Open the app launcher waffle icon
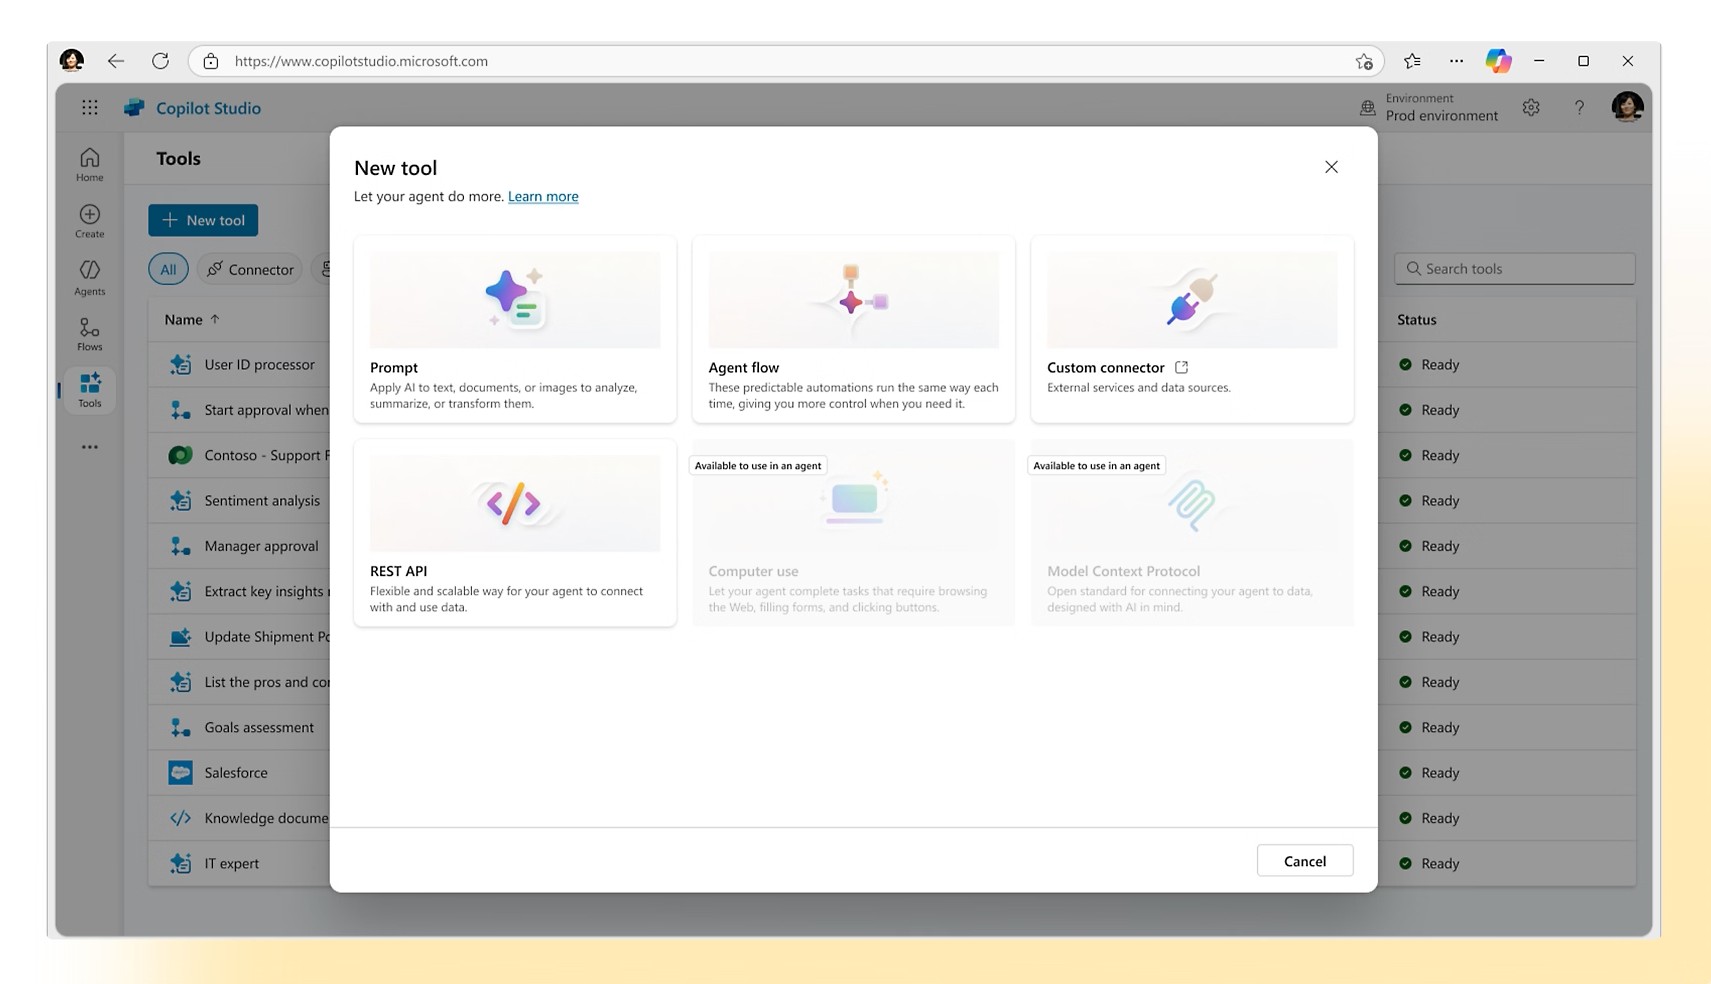Viewport: 1711px width, 984px height. (x=90, y=108)
